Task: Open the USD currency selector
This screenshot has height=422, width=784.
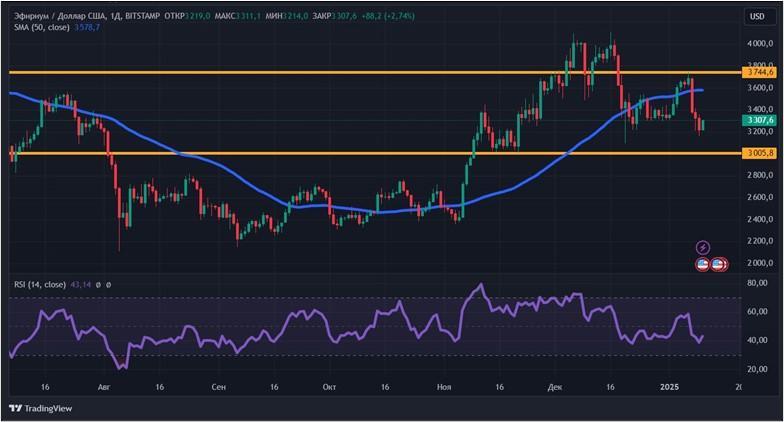Action: point(757,16)
